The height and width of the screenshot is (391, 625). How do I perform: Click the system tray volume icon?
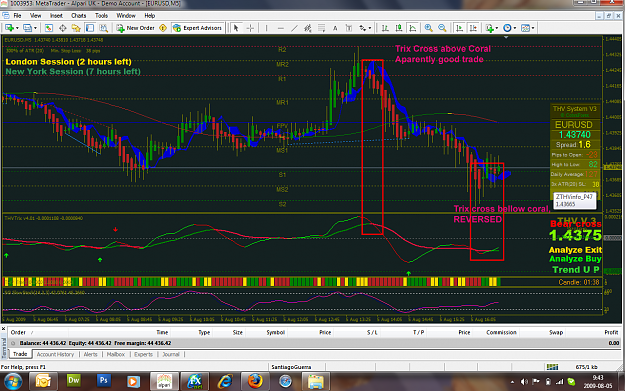pos(525,381)
